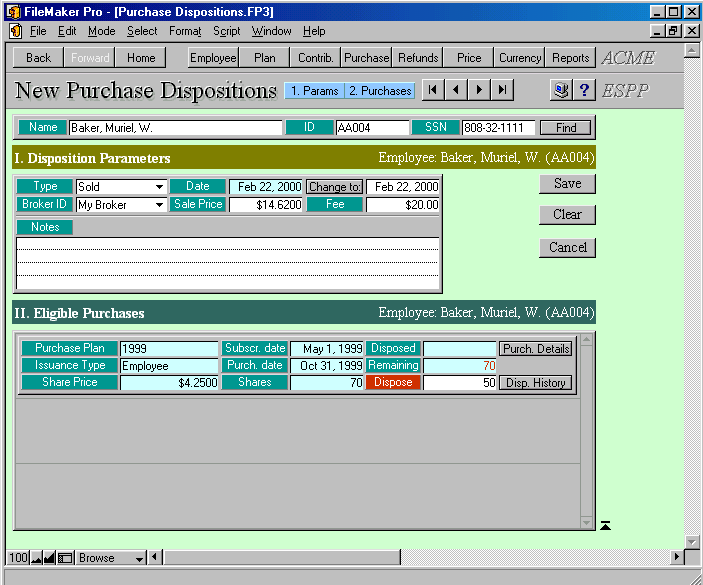The image size is (703, 585).
Task: Open the Contrib. section
Action: [x=316, y=58]
